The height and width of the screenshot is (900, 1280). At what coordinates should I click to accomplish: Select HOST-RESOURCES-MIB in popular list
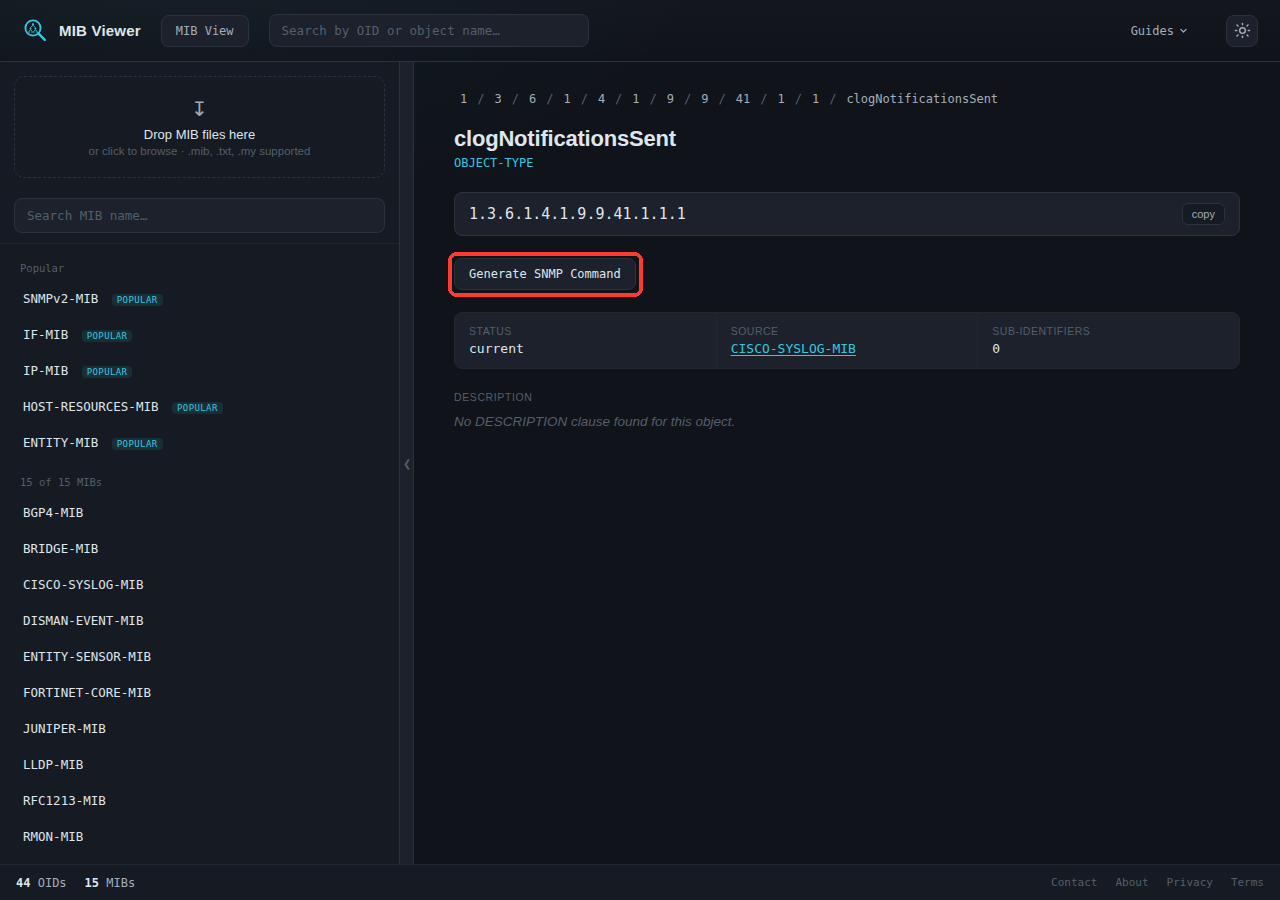click(x=199, y=407)
